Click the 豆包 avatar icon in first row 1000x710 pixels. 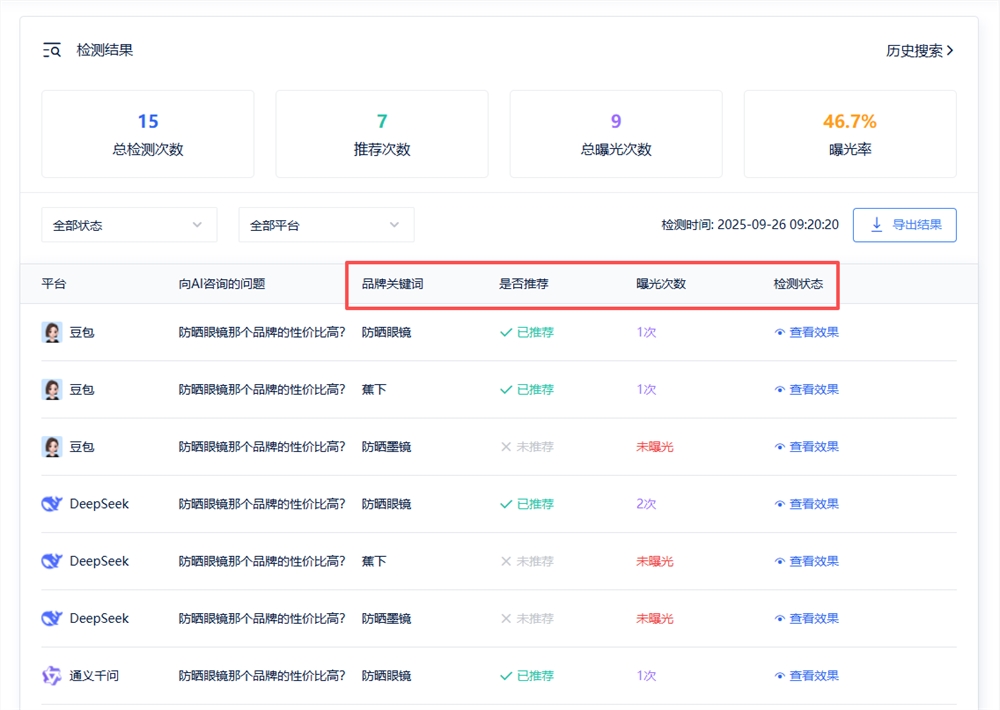(x=51, y=331)
